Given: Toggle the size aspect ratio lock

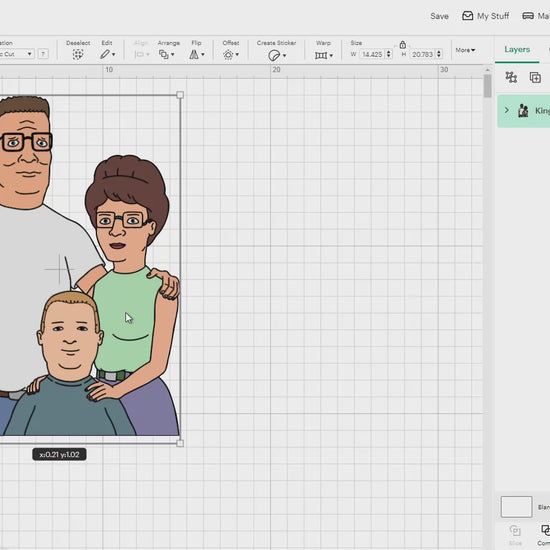Looking at the screenshot, I should (x=403, y=45).
